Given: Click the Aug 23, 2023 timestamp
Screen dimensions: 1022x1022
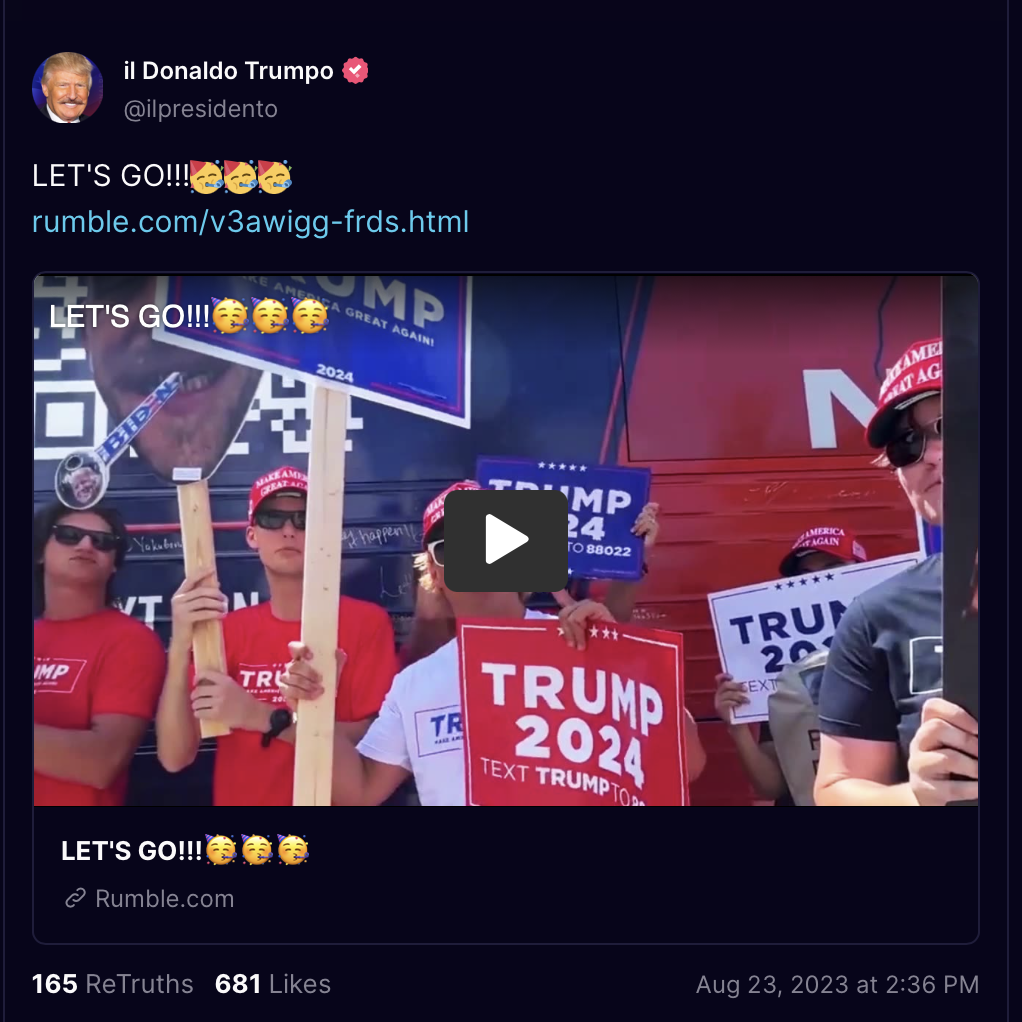Looking at the screenshot, I should point(837,984).
